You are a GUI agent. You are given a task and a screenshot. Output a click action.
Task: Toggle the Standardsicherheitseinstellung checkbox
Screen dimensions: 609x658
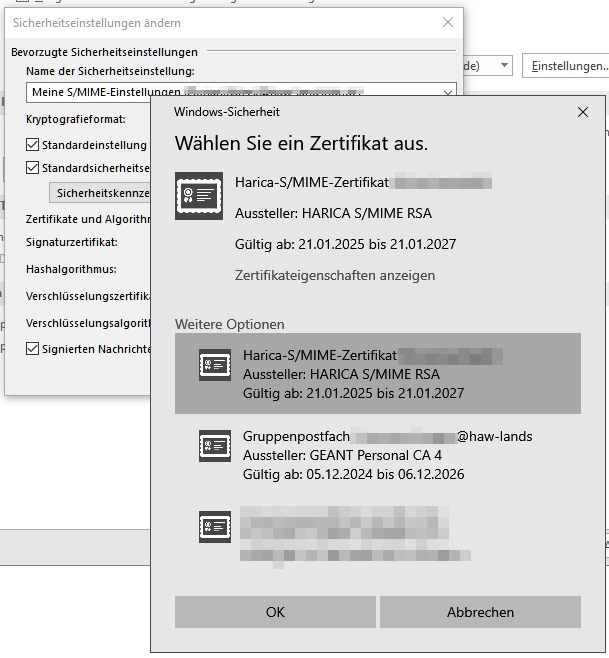(x=33, y=168)
